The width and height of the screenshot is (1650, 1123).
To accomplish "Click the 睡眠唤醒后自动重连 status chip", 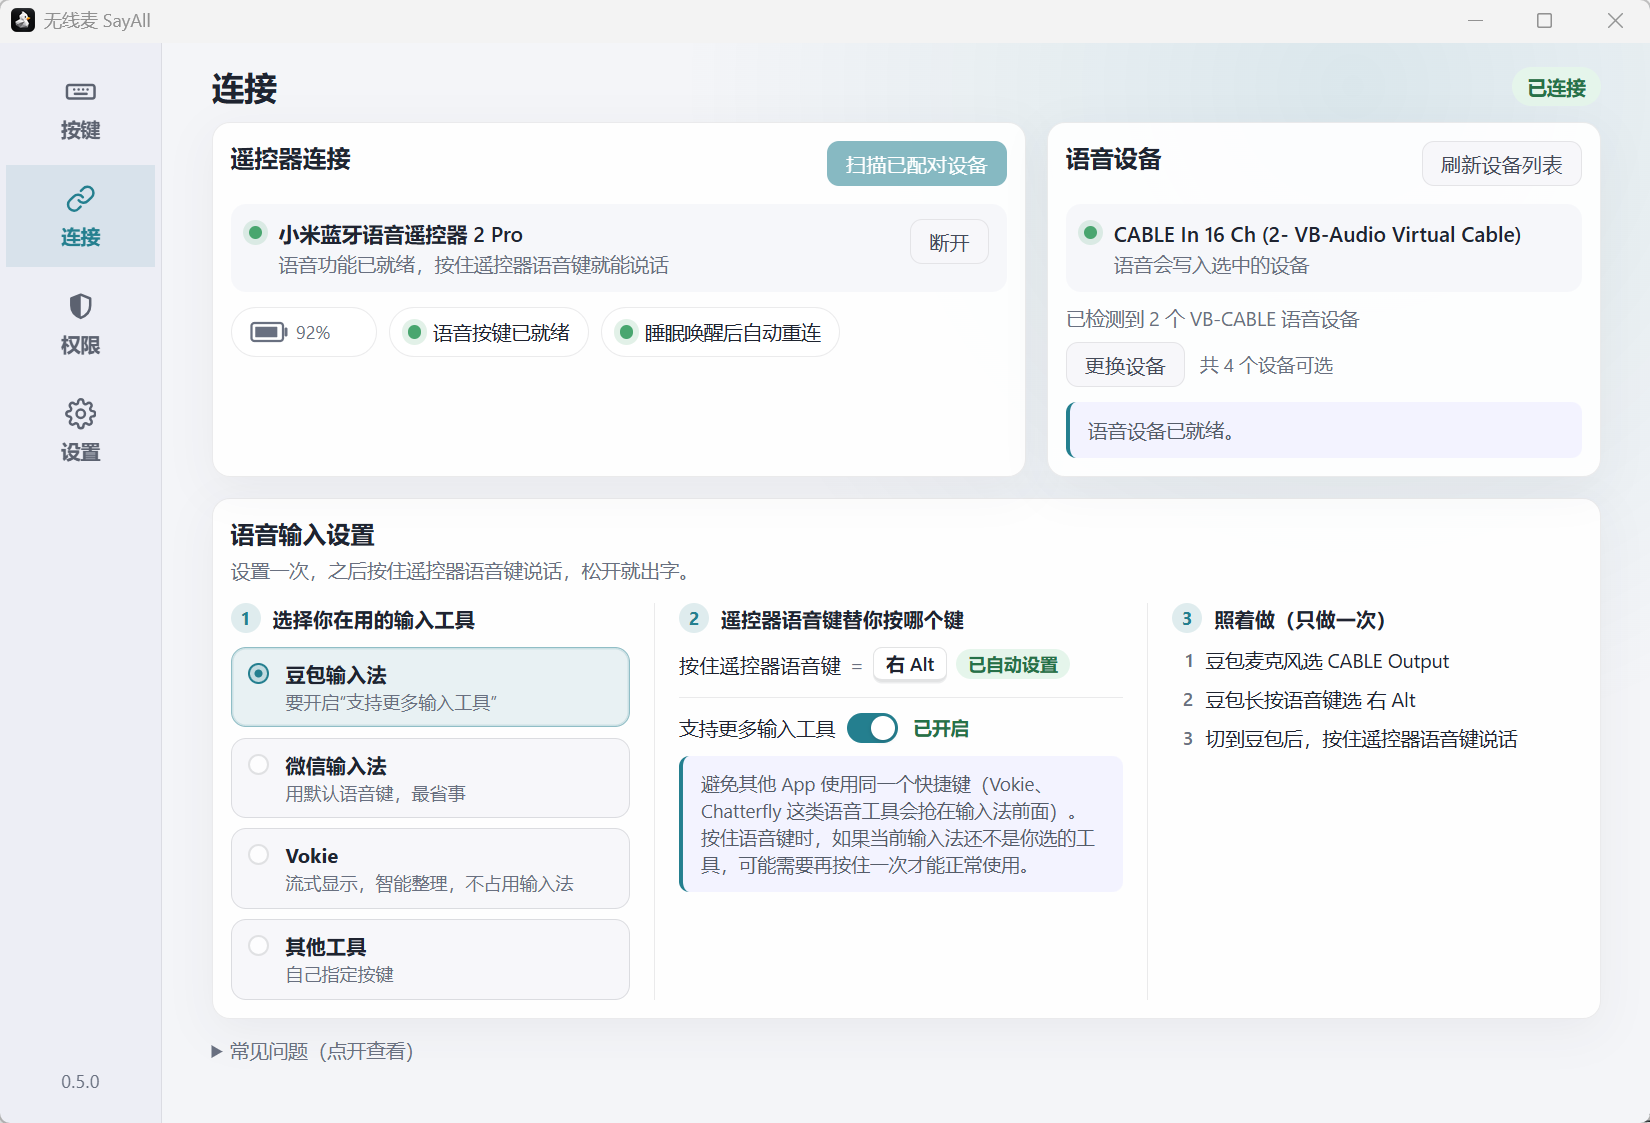I will (720, 332).
